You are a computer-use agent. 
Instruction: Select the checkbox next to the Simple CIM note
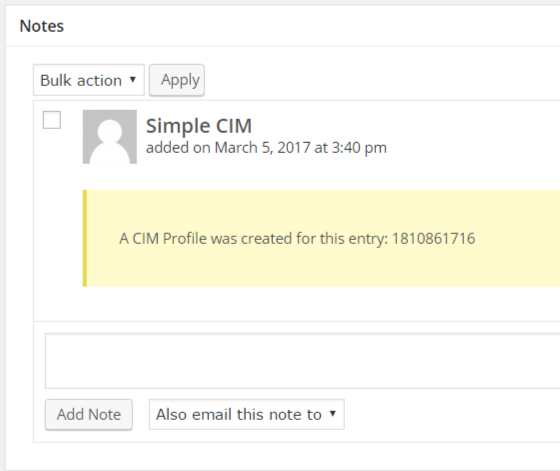[52, 120]
